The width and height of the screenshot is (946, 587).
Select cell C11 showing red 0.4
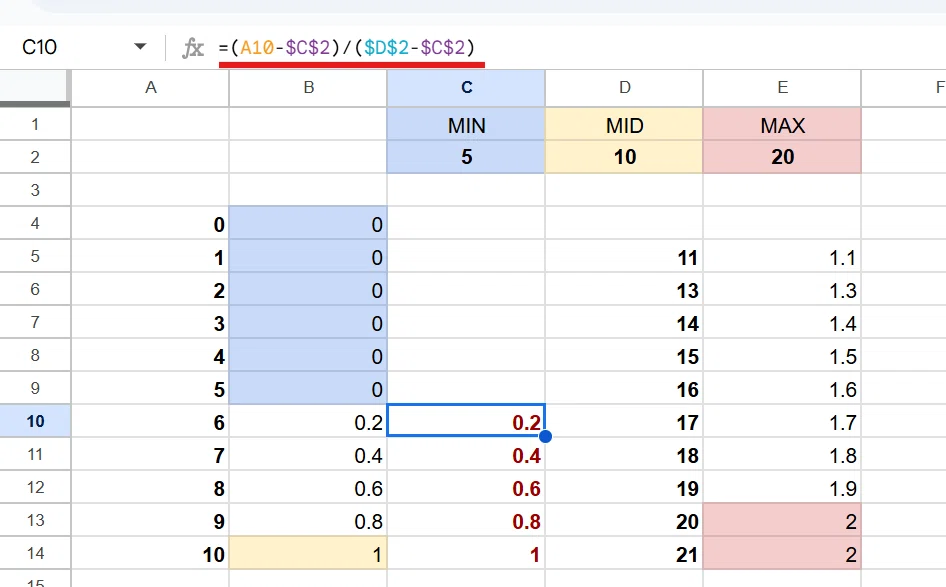pyautogui.click(x=466, y=454)
